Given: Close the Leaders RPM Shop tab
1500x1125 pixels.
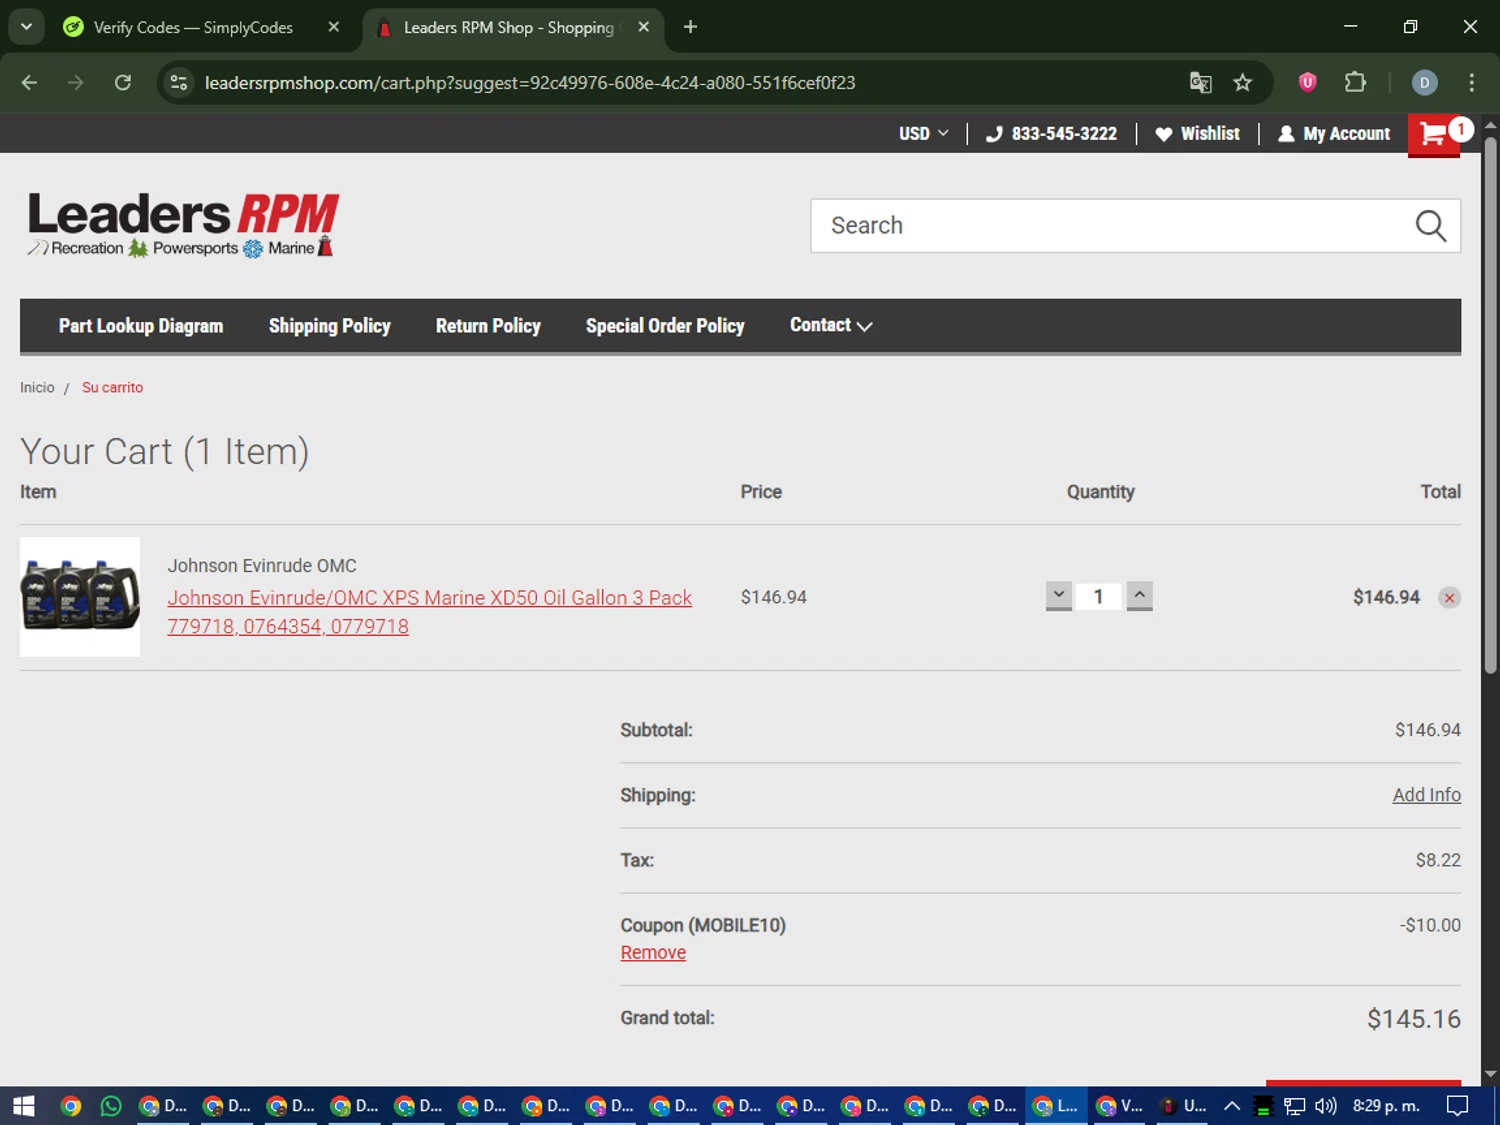Looking at the screenshot, I should (x=644, y=27).
